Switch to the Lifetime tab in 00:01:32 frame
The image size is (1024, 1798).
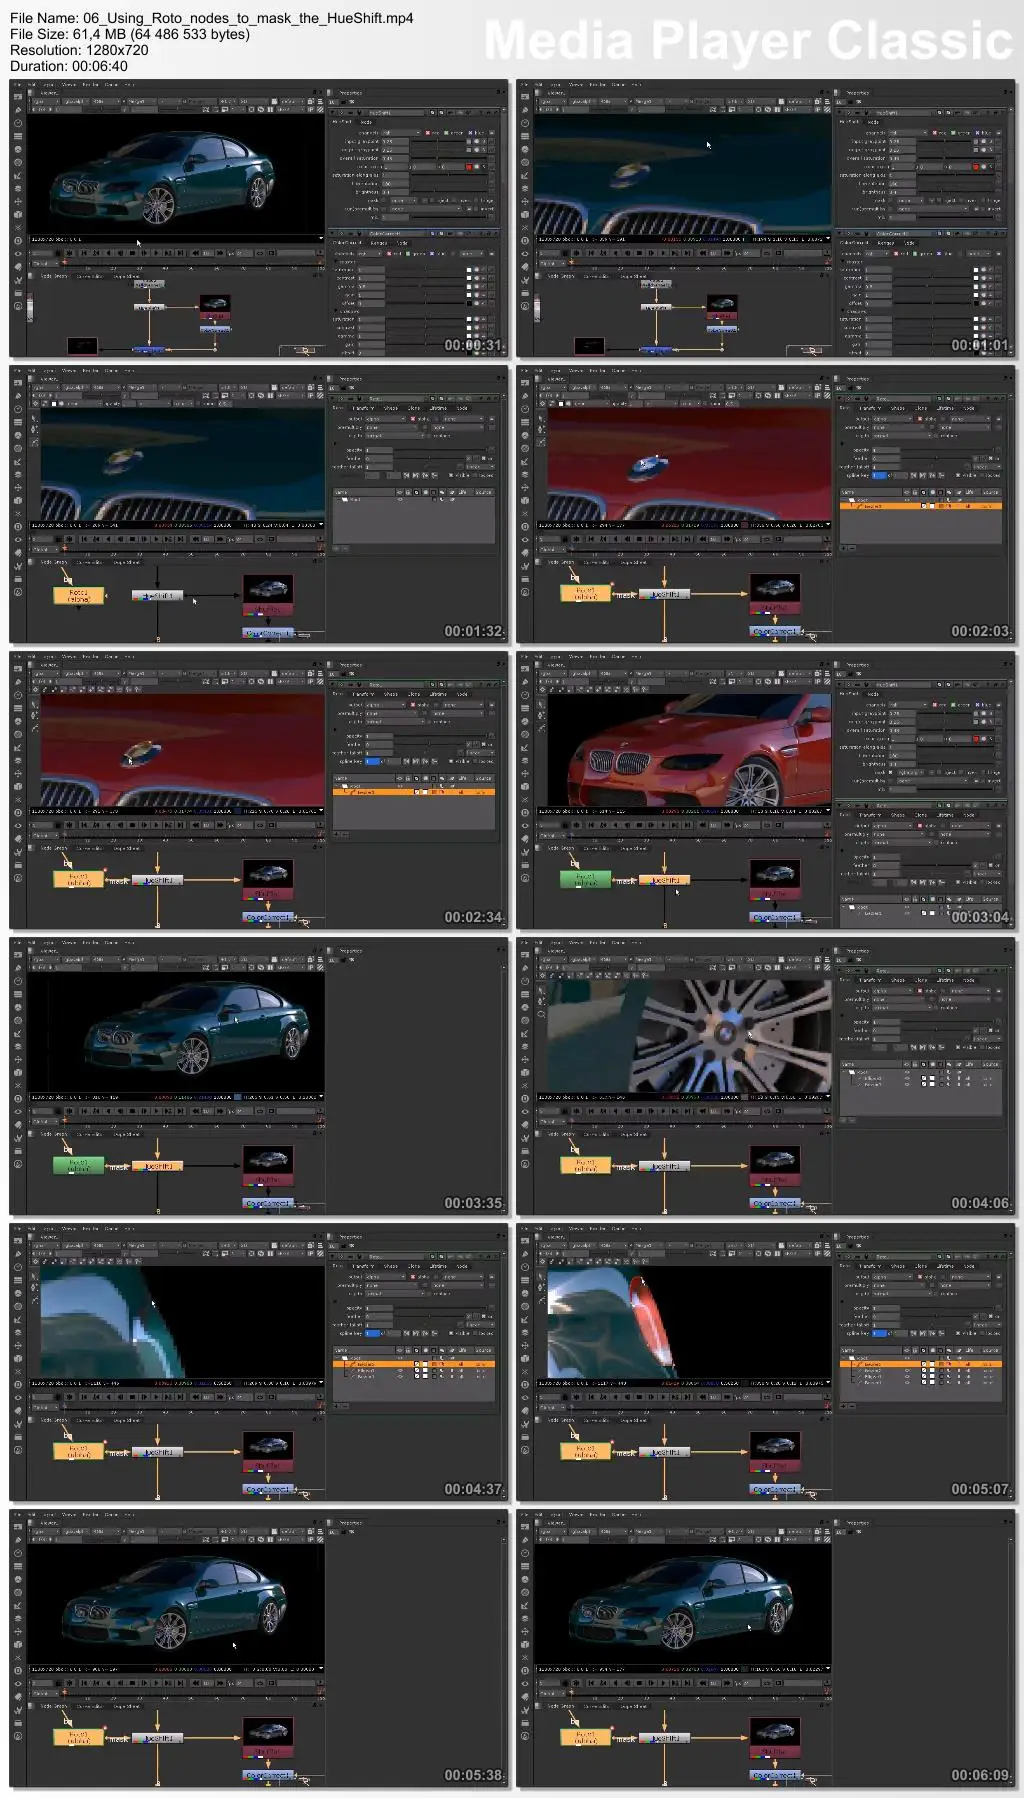coord(439,408)
